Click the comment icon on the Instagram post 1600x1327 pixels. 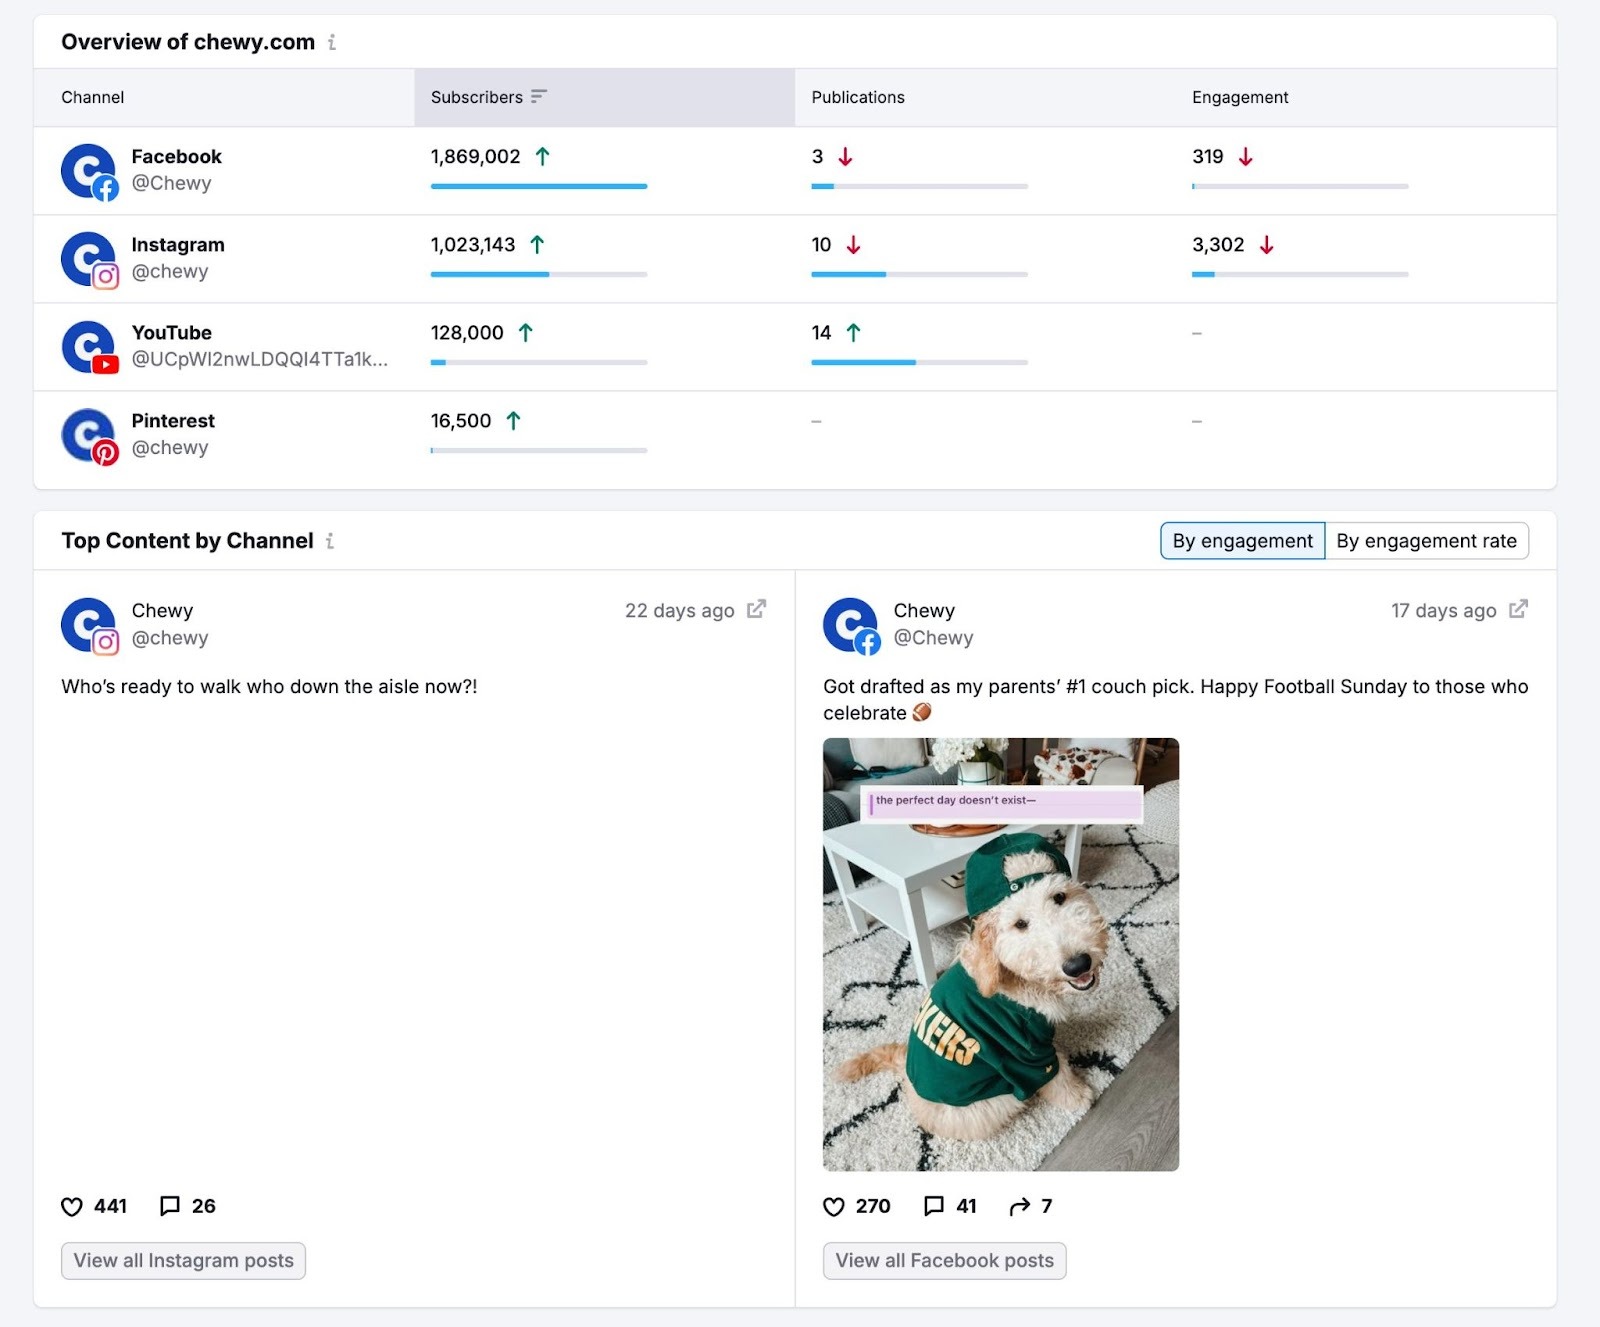(x=171, y=1206)
